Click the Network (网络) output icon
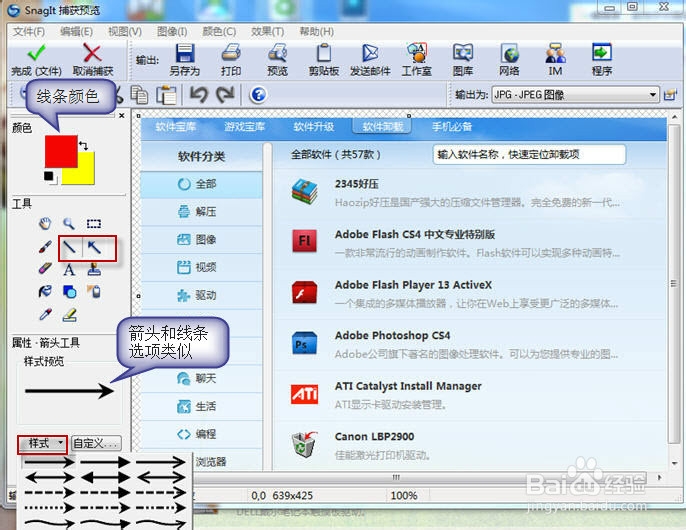The image size is (686, 530). pyautogui.click(x=509, y=53)
